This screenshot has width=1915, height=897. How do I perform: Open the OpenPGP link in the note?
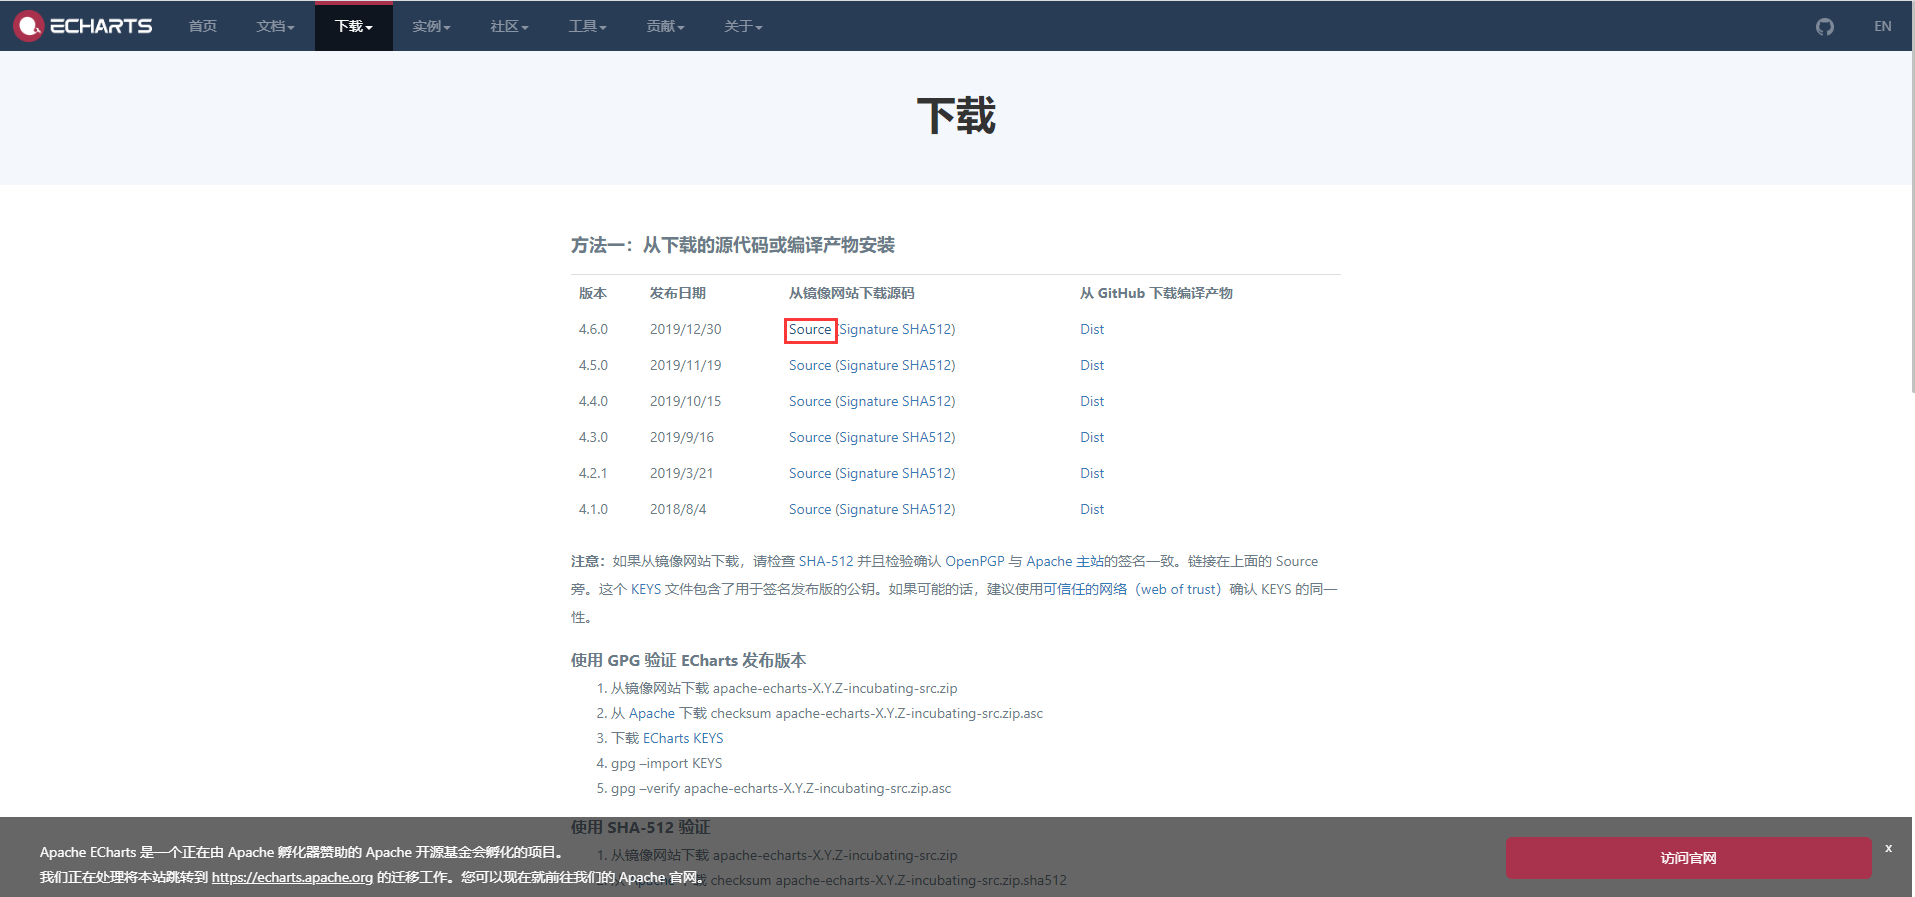coord(975,561)
